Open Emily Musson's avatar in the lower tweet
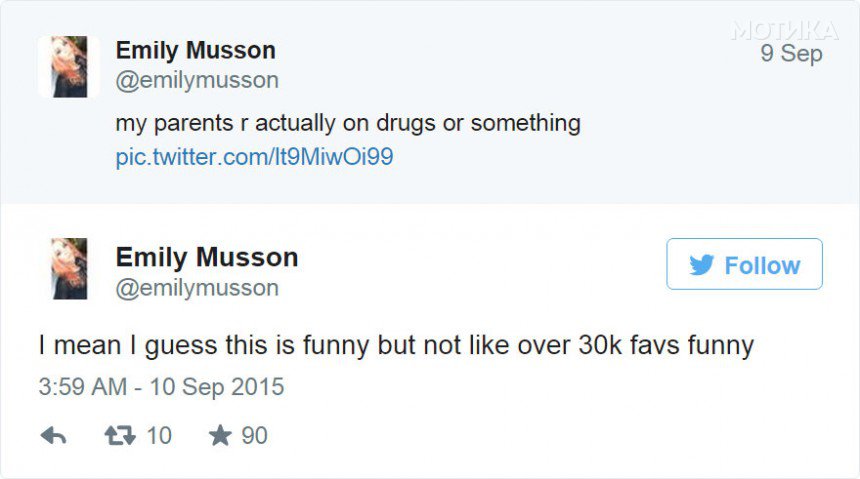860x479 pixels. 69,269
